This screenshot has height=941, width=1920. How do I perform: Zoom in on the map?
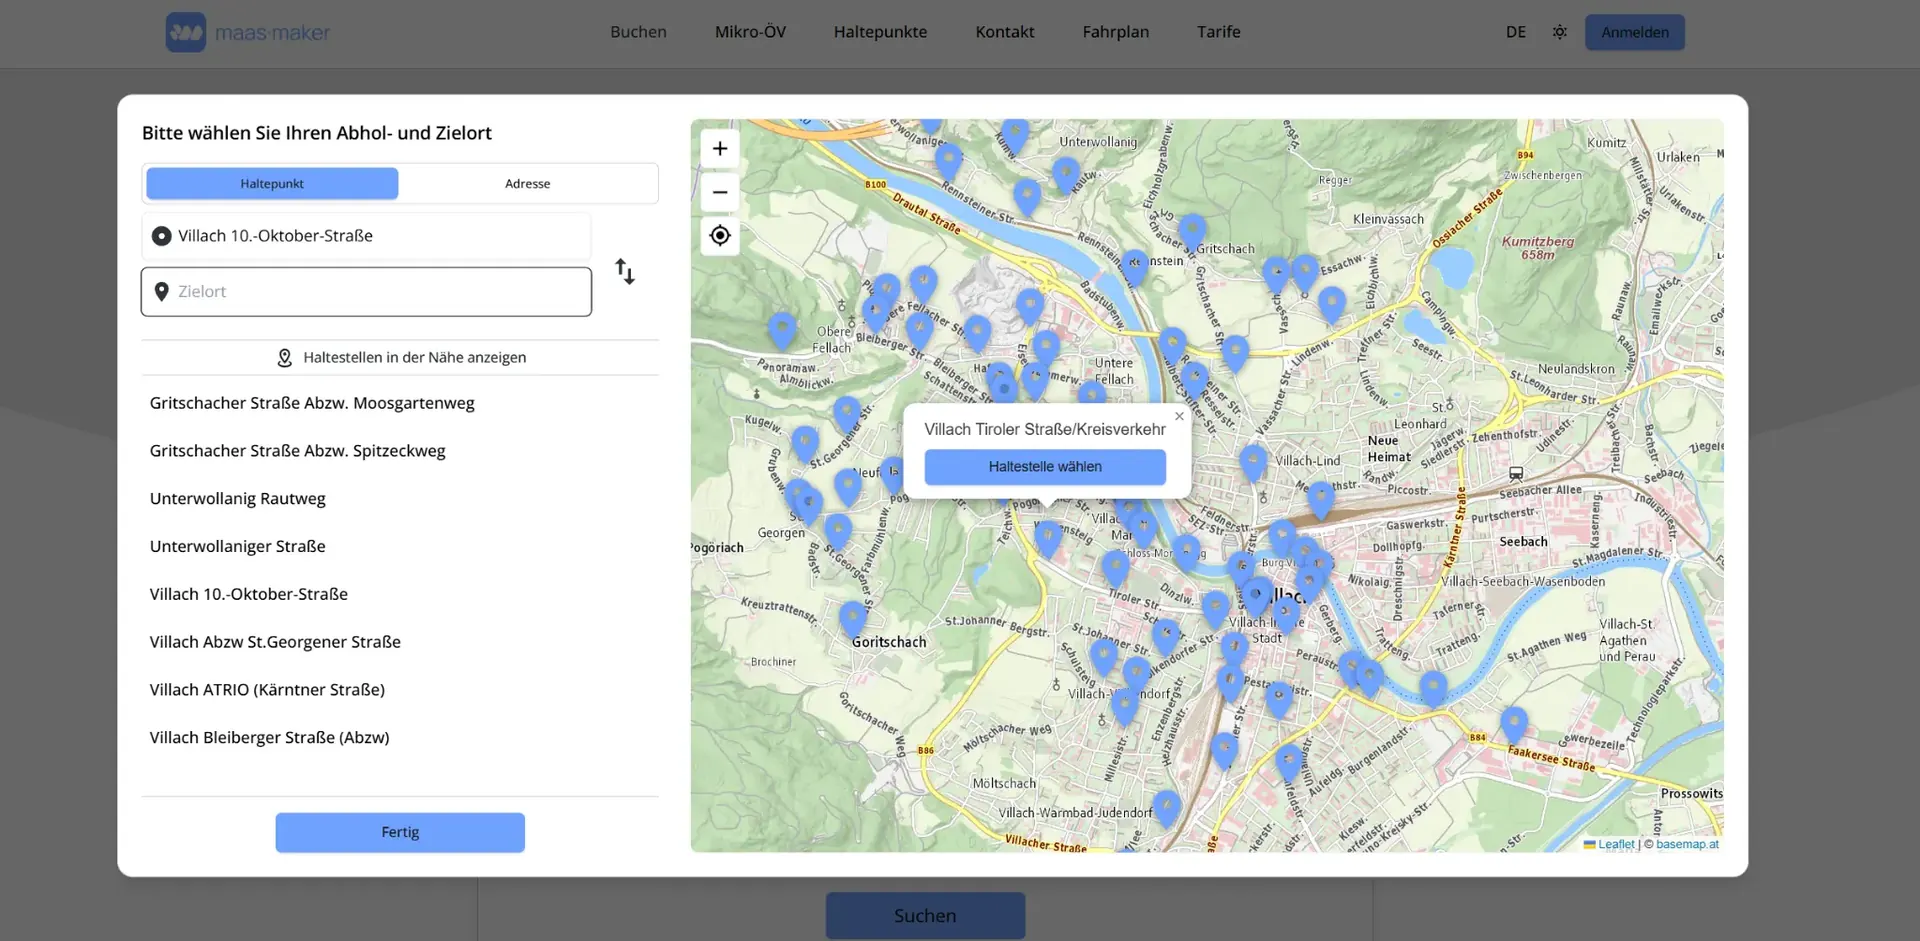(x=720, y=149)
